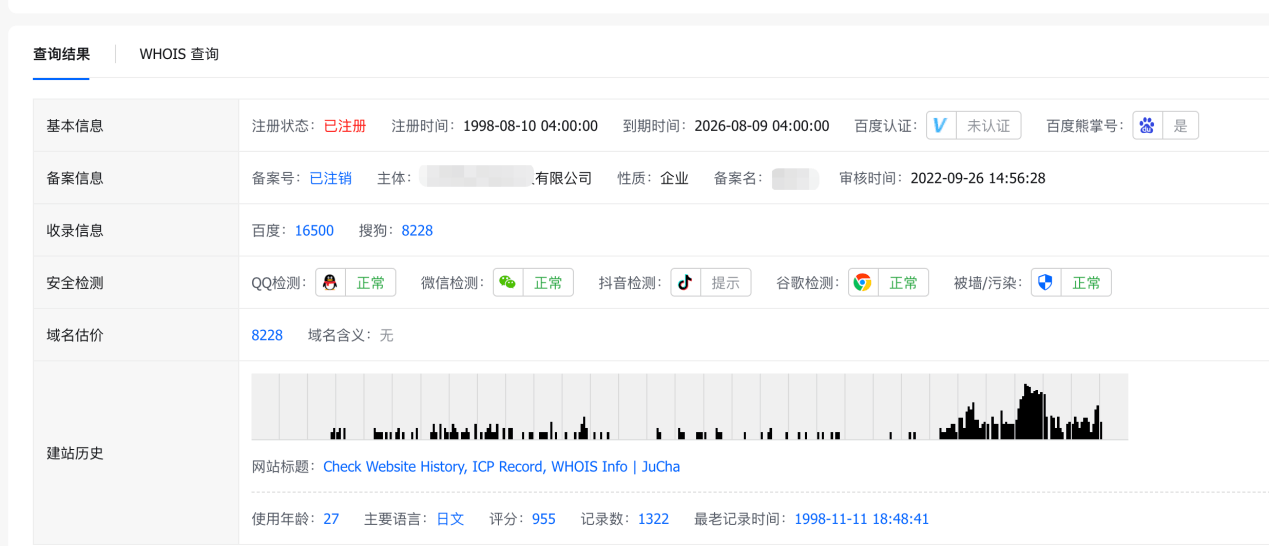
Task: Click the WeChat detection icon
Action: (508, 283)
